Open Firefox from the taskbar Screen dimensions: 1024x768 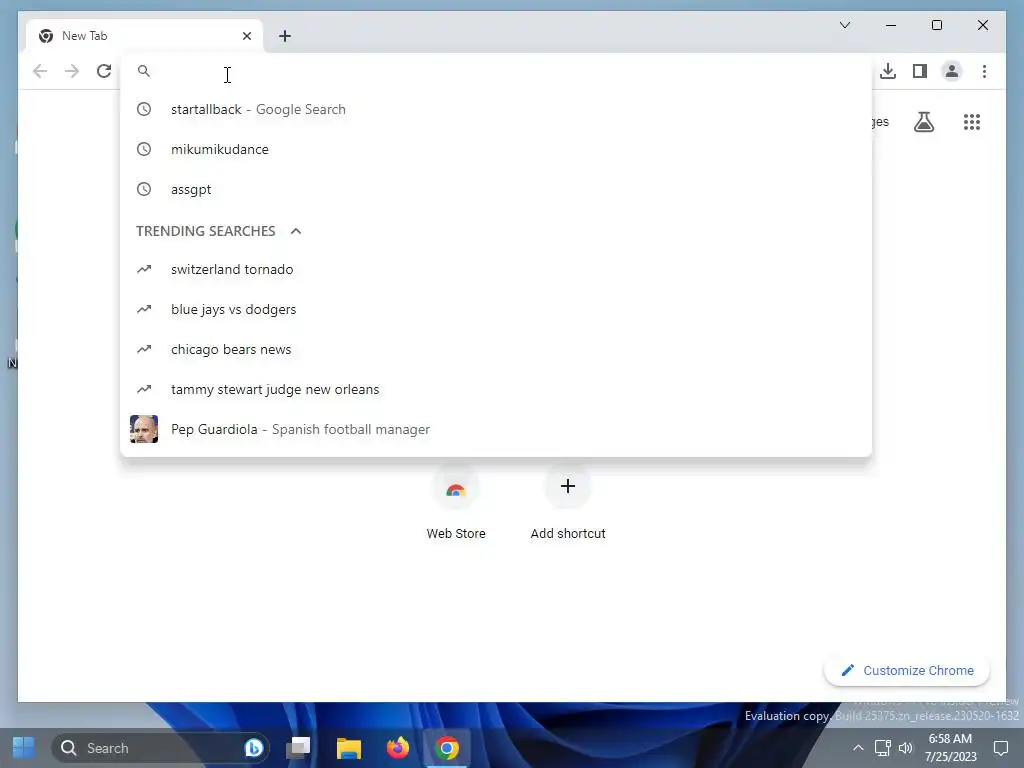tap(398, 748)
